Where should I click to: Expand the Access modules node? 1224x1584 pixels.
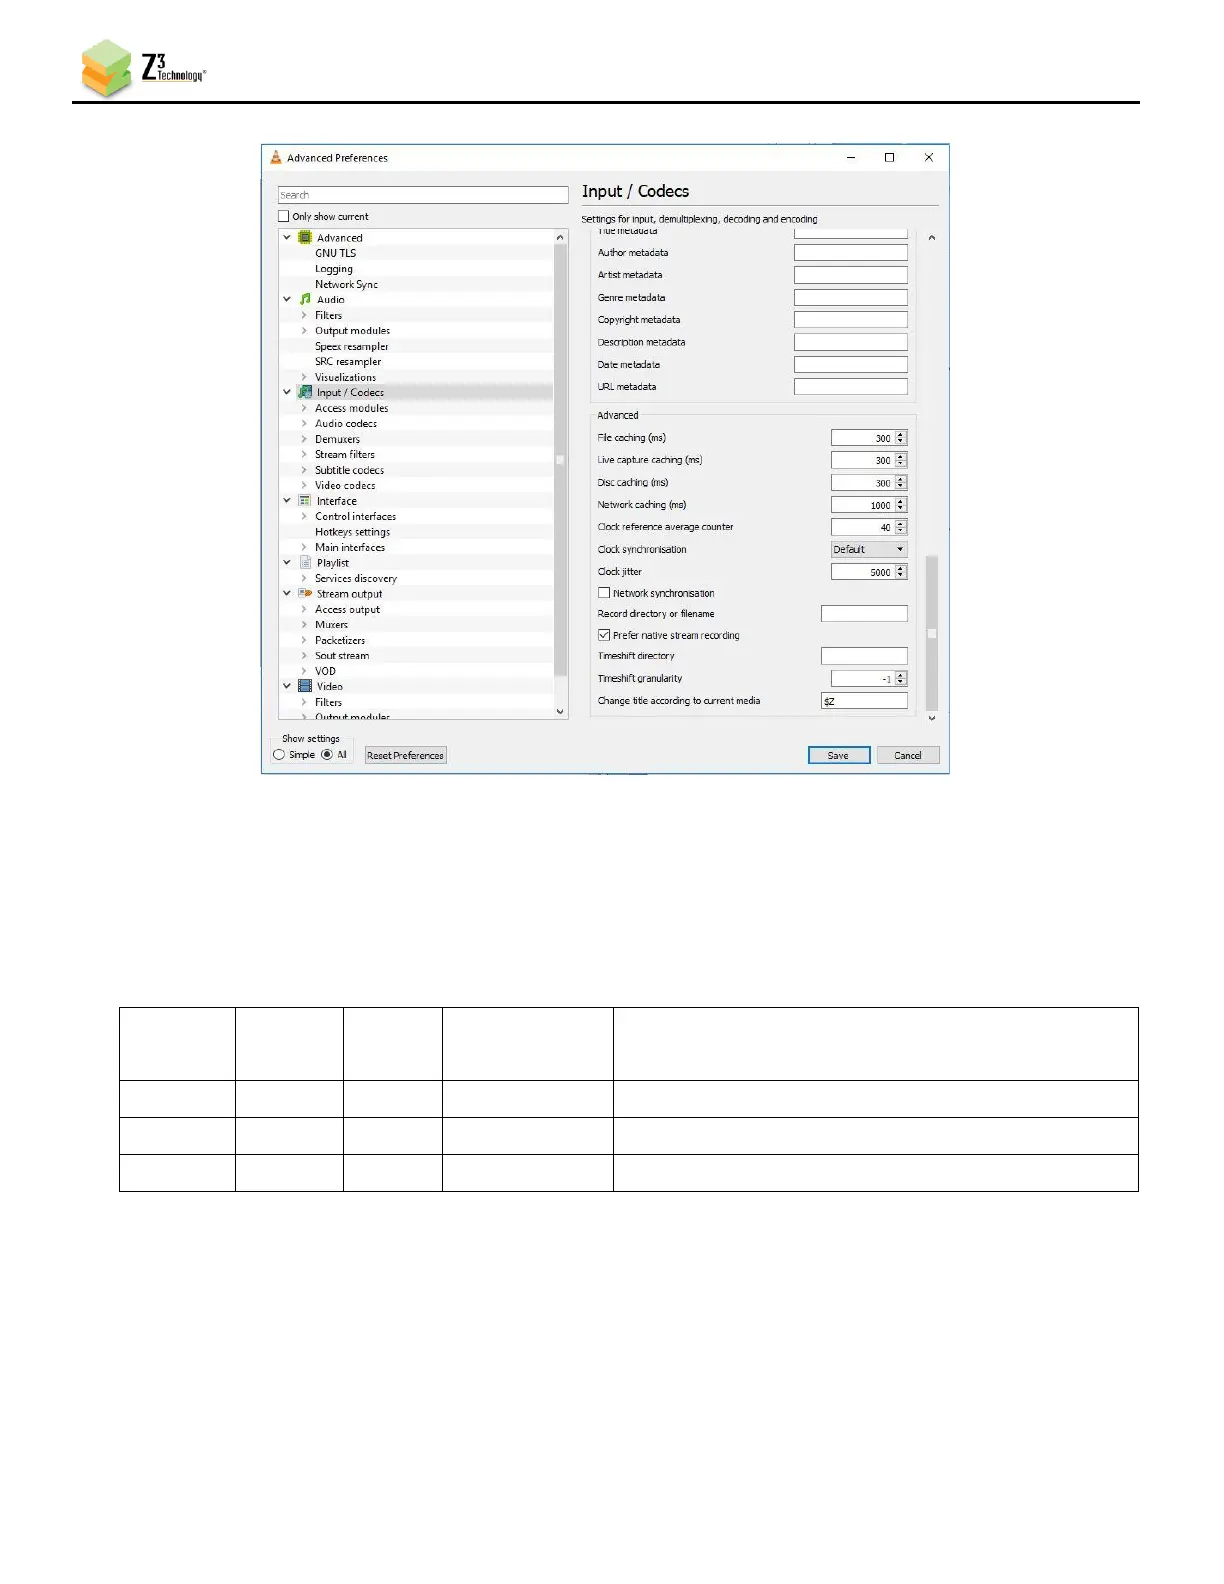tap(304, 408)
